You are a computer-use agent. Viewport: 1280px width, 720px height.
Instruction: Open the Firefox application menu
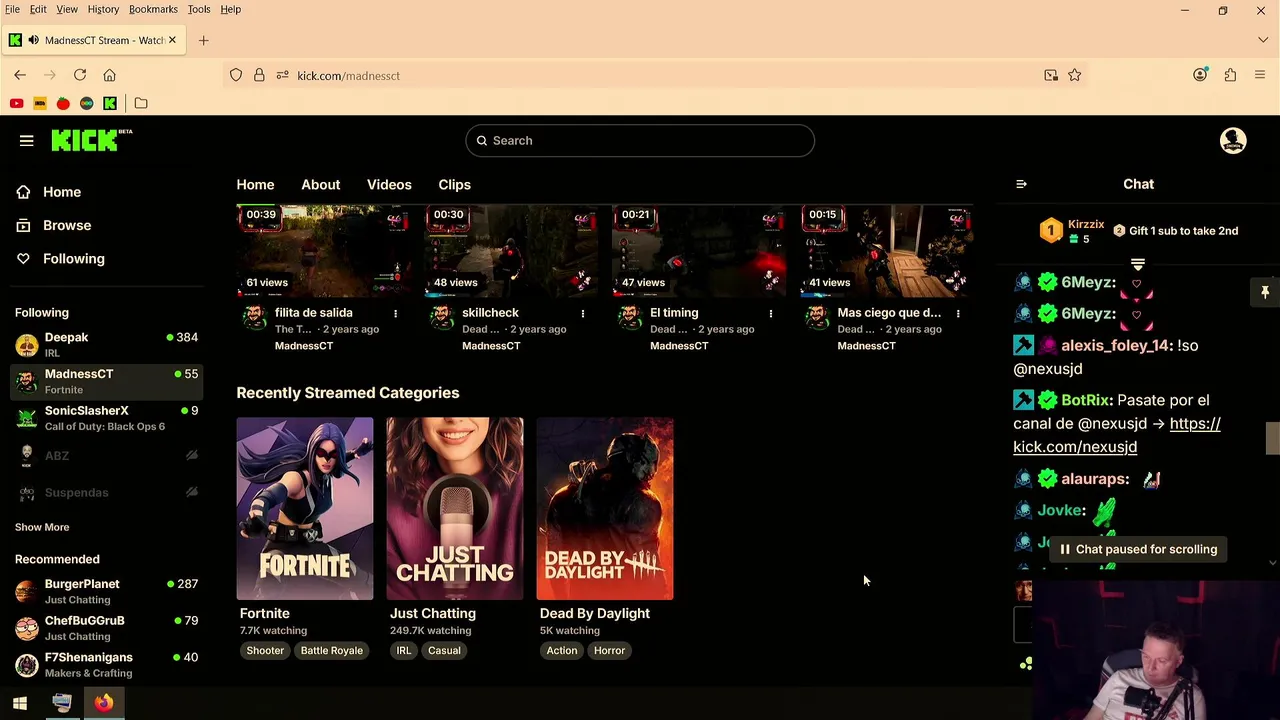[x=1259, y=75]
